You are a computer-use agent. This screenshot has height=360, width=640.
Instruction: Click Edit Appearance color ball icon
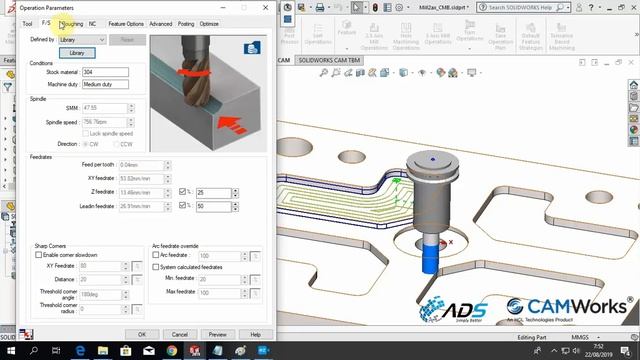(440, 73)
